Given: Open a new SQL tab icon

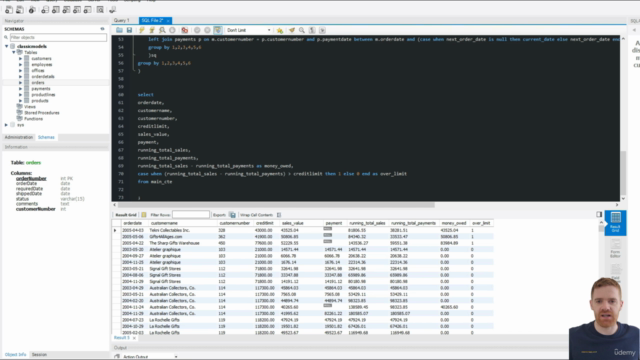Looking at the screenshot, I should [x=8, y=10].
